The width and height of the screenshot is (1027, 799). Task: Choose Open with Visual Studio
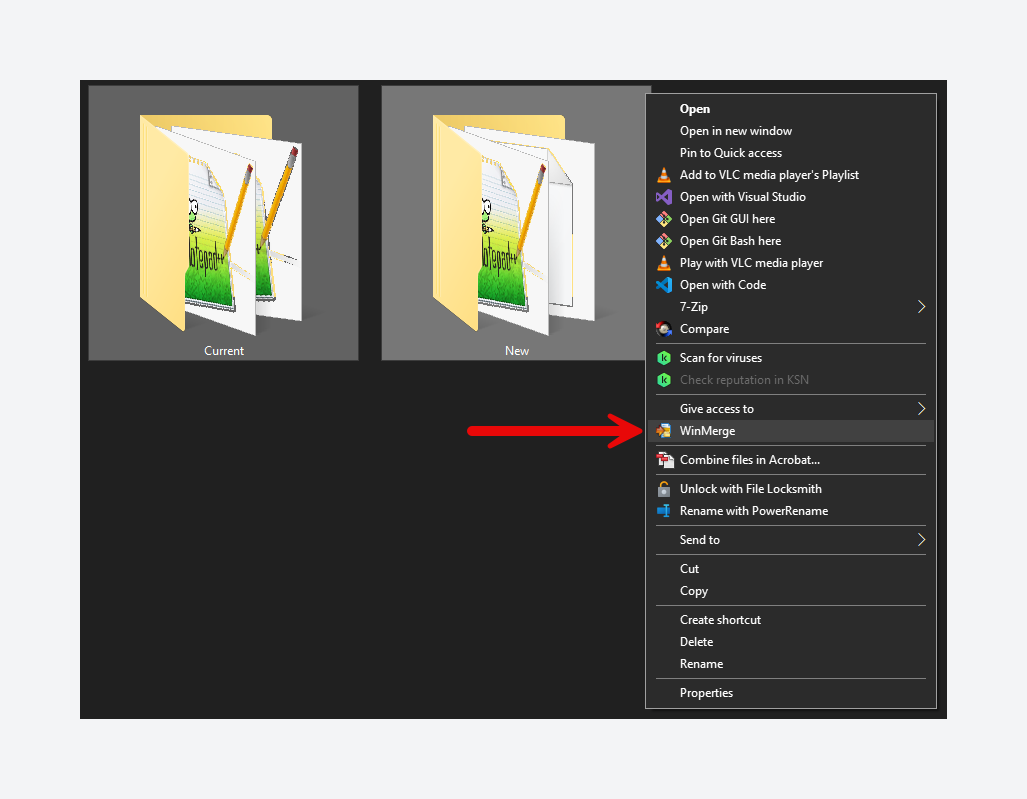[791, 197]
